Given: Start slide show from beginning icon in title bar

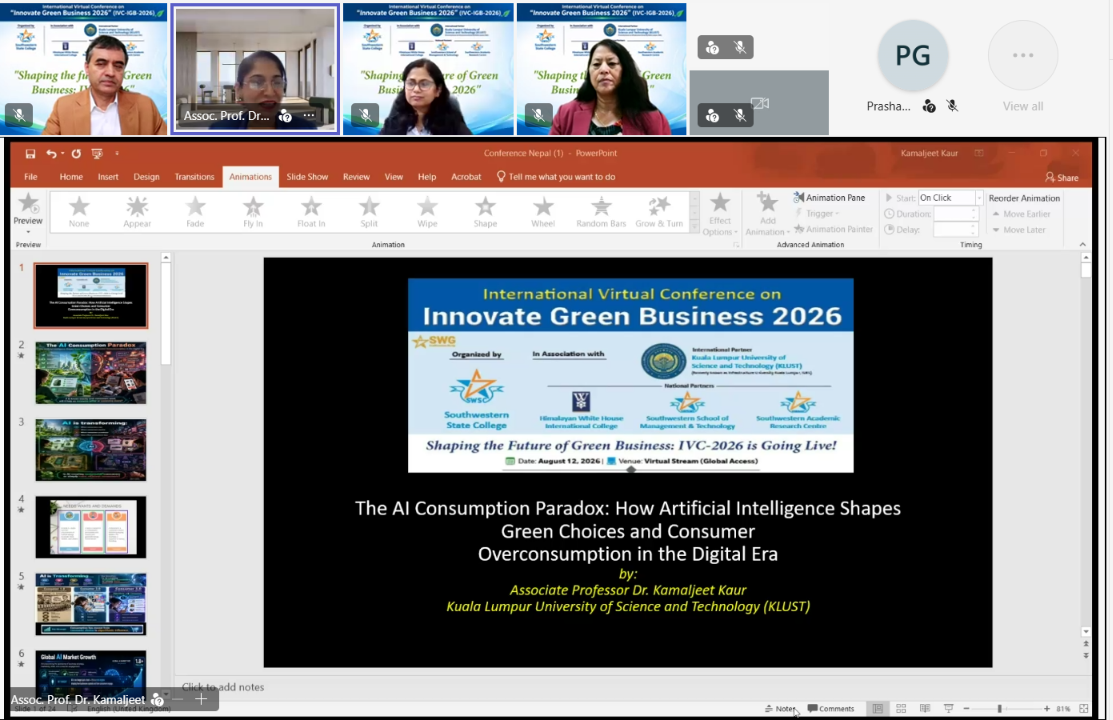Looking at the screenshot, I should (97, 153).
